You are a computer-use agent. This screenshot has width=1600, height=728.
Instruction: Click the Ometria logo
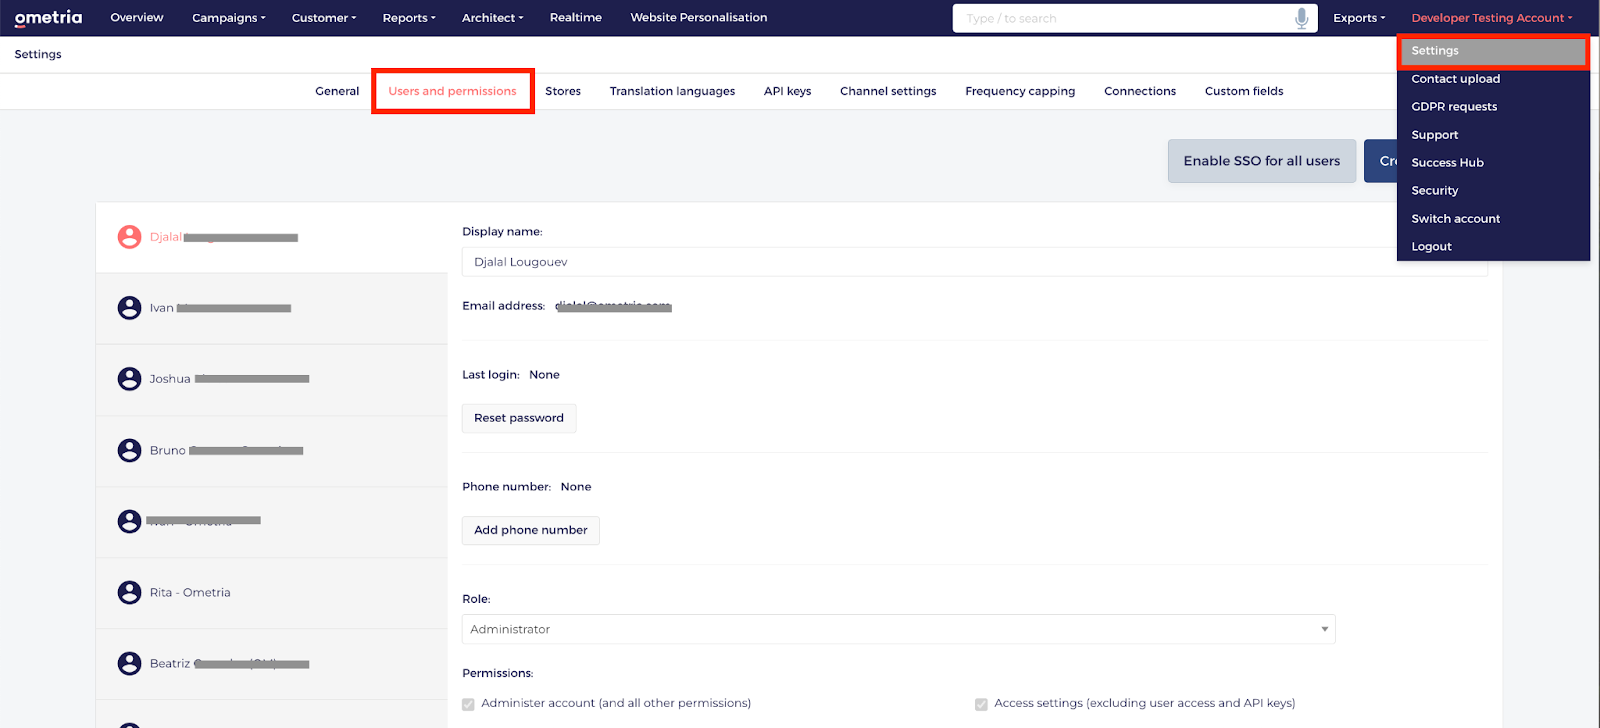tap(48, 18)
